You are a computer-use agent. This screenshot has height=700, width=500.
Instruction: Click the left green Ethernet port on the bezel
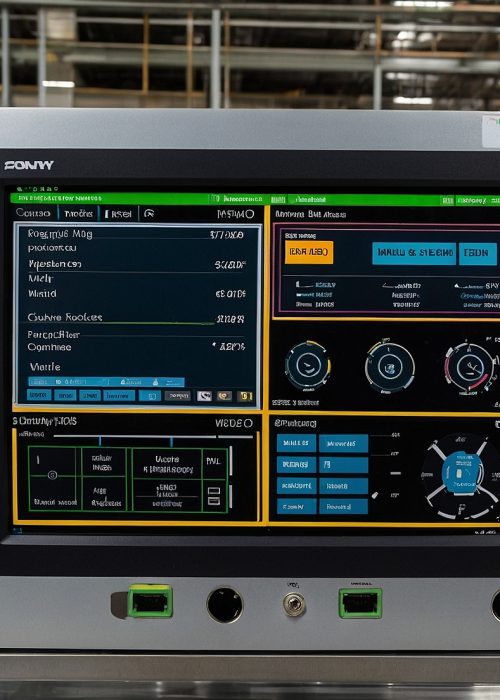point(150,601)
